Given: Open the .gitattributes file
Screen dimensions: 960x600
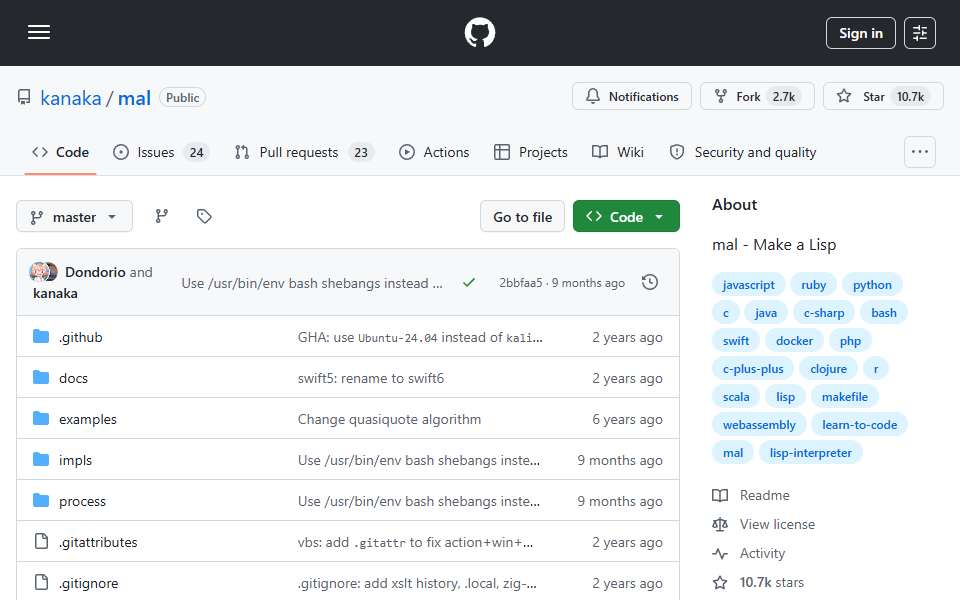Looking at the screenshot, I should (x=98, y=542).
